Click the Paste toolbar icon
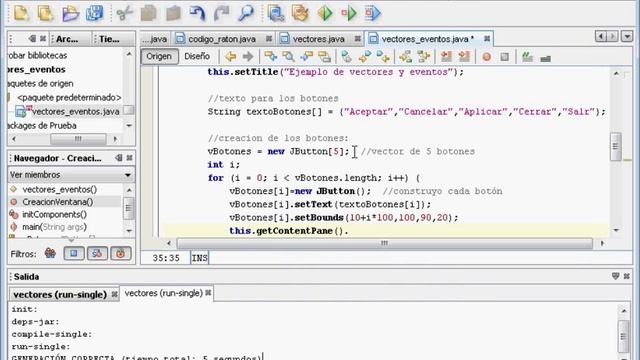640x360 pixels. (173, 13)
